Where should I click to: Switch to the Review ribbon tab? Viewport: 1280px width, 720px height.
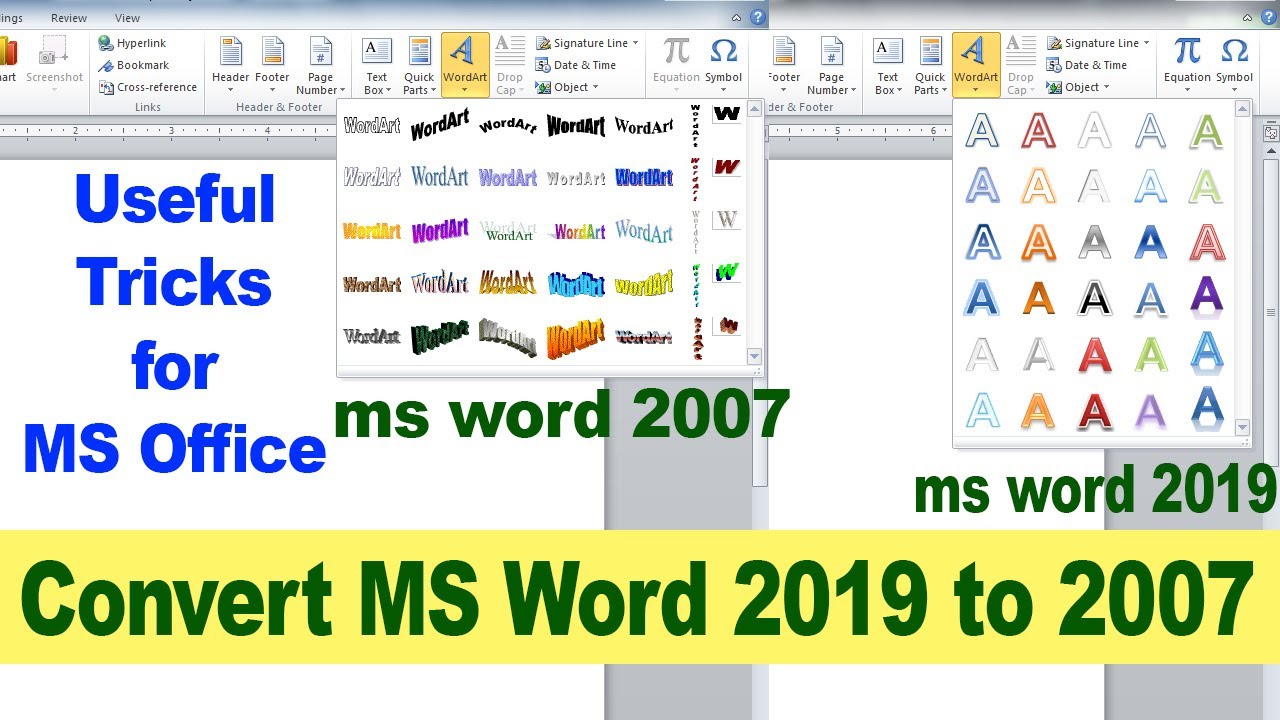pyautogui.click(x=69, y=18)
